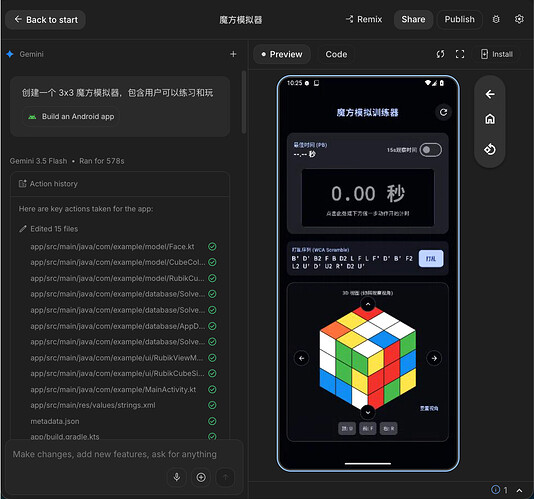This screenshot has width=534, height=499.
Task: Switch to the Code tab
Action: point(336,54)
